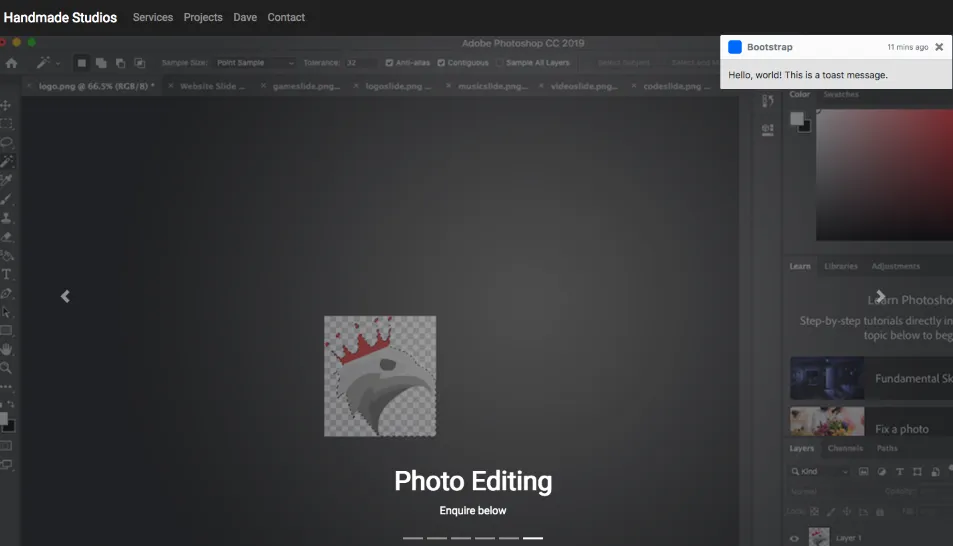Click the toolbar foreground color swatch
The image size is (953, 546).
[x=3, y=418]
